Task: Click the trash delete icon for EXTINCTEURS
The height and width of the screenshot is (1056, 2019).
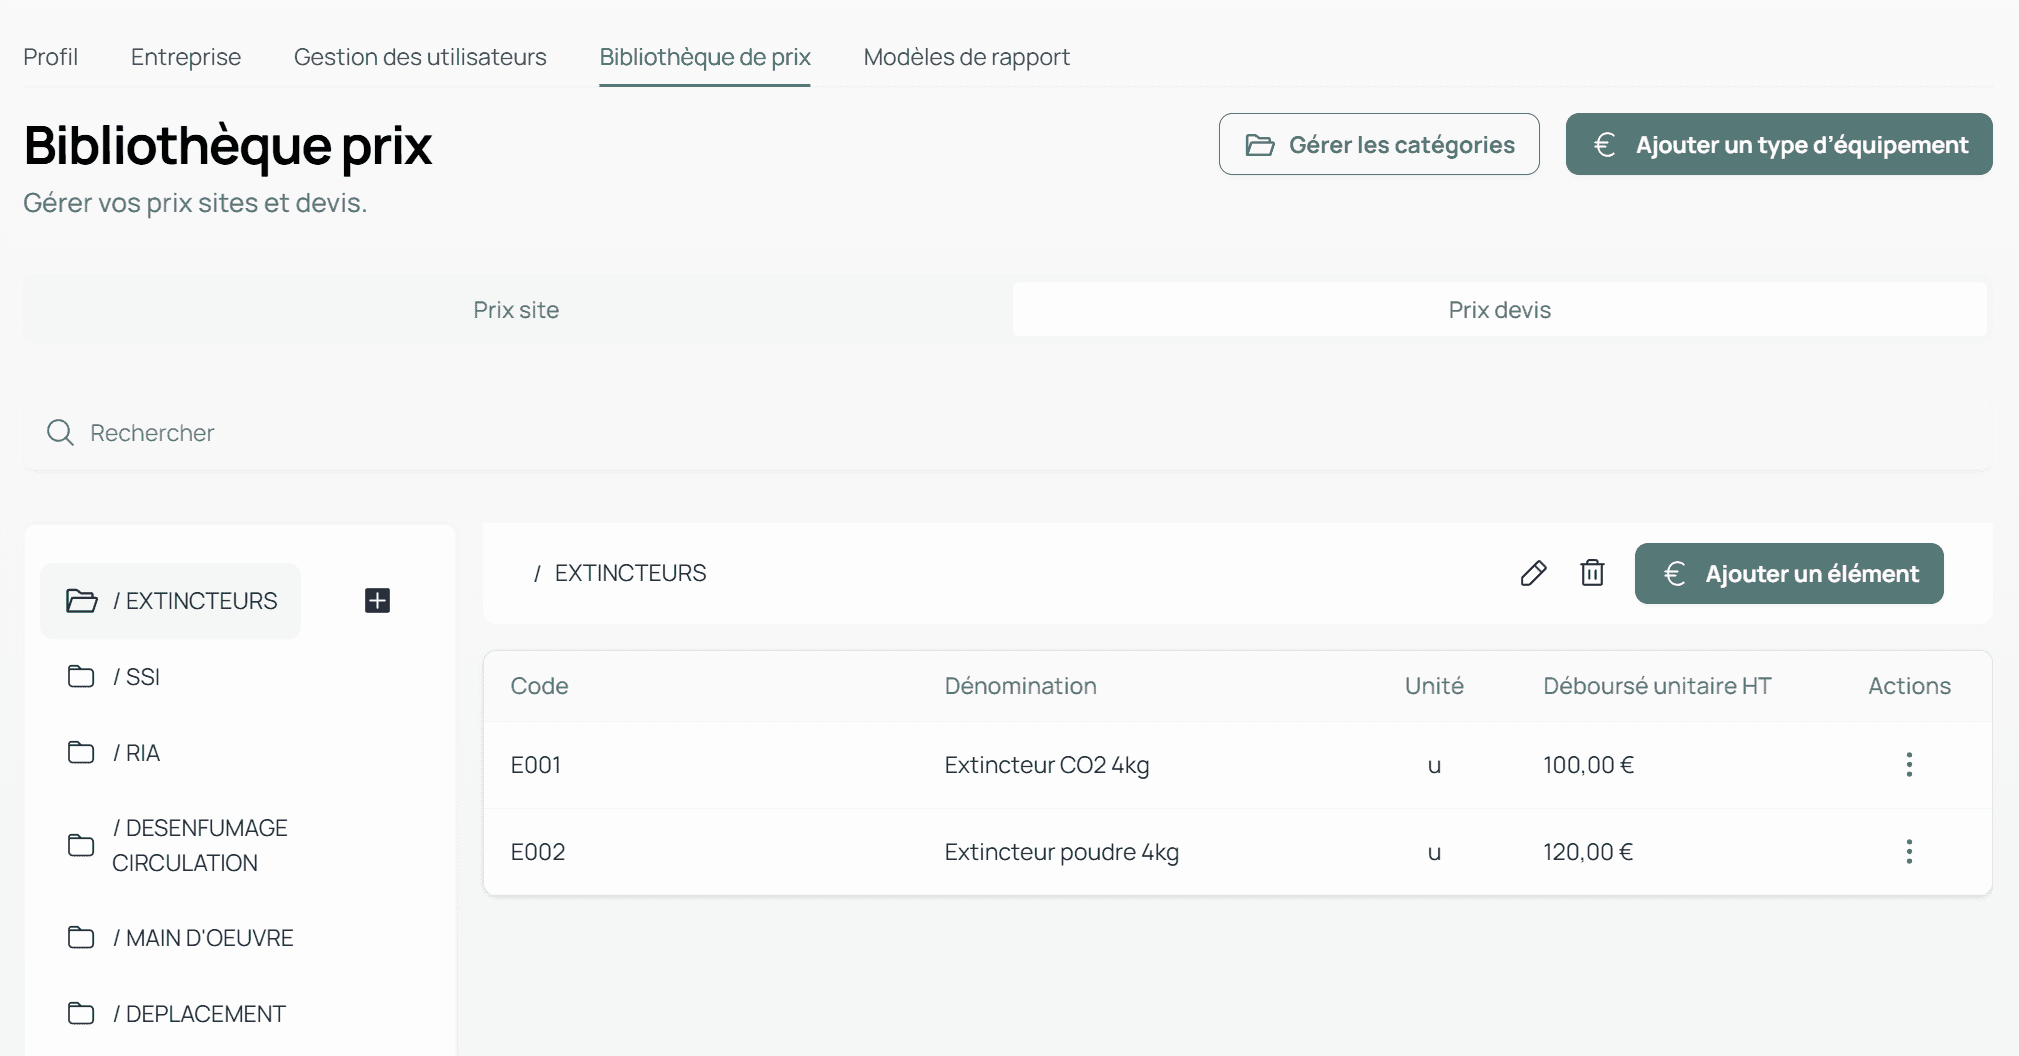Action: pyautogui.click(x=1592, y=573)
